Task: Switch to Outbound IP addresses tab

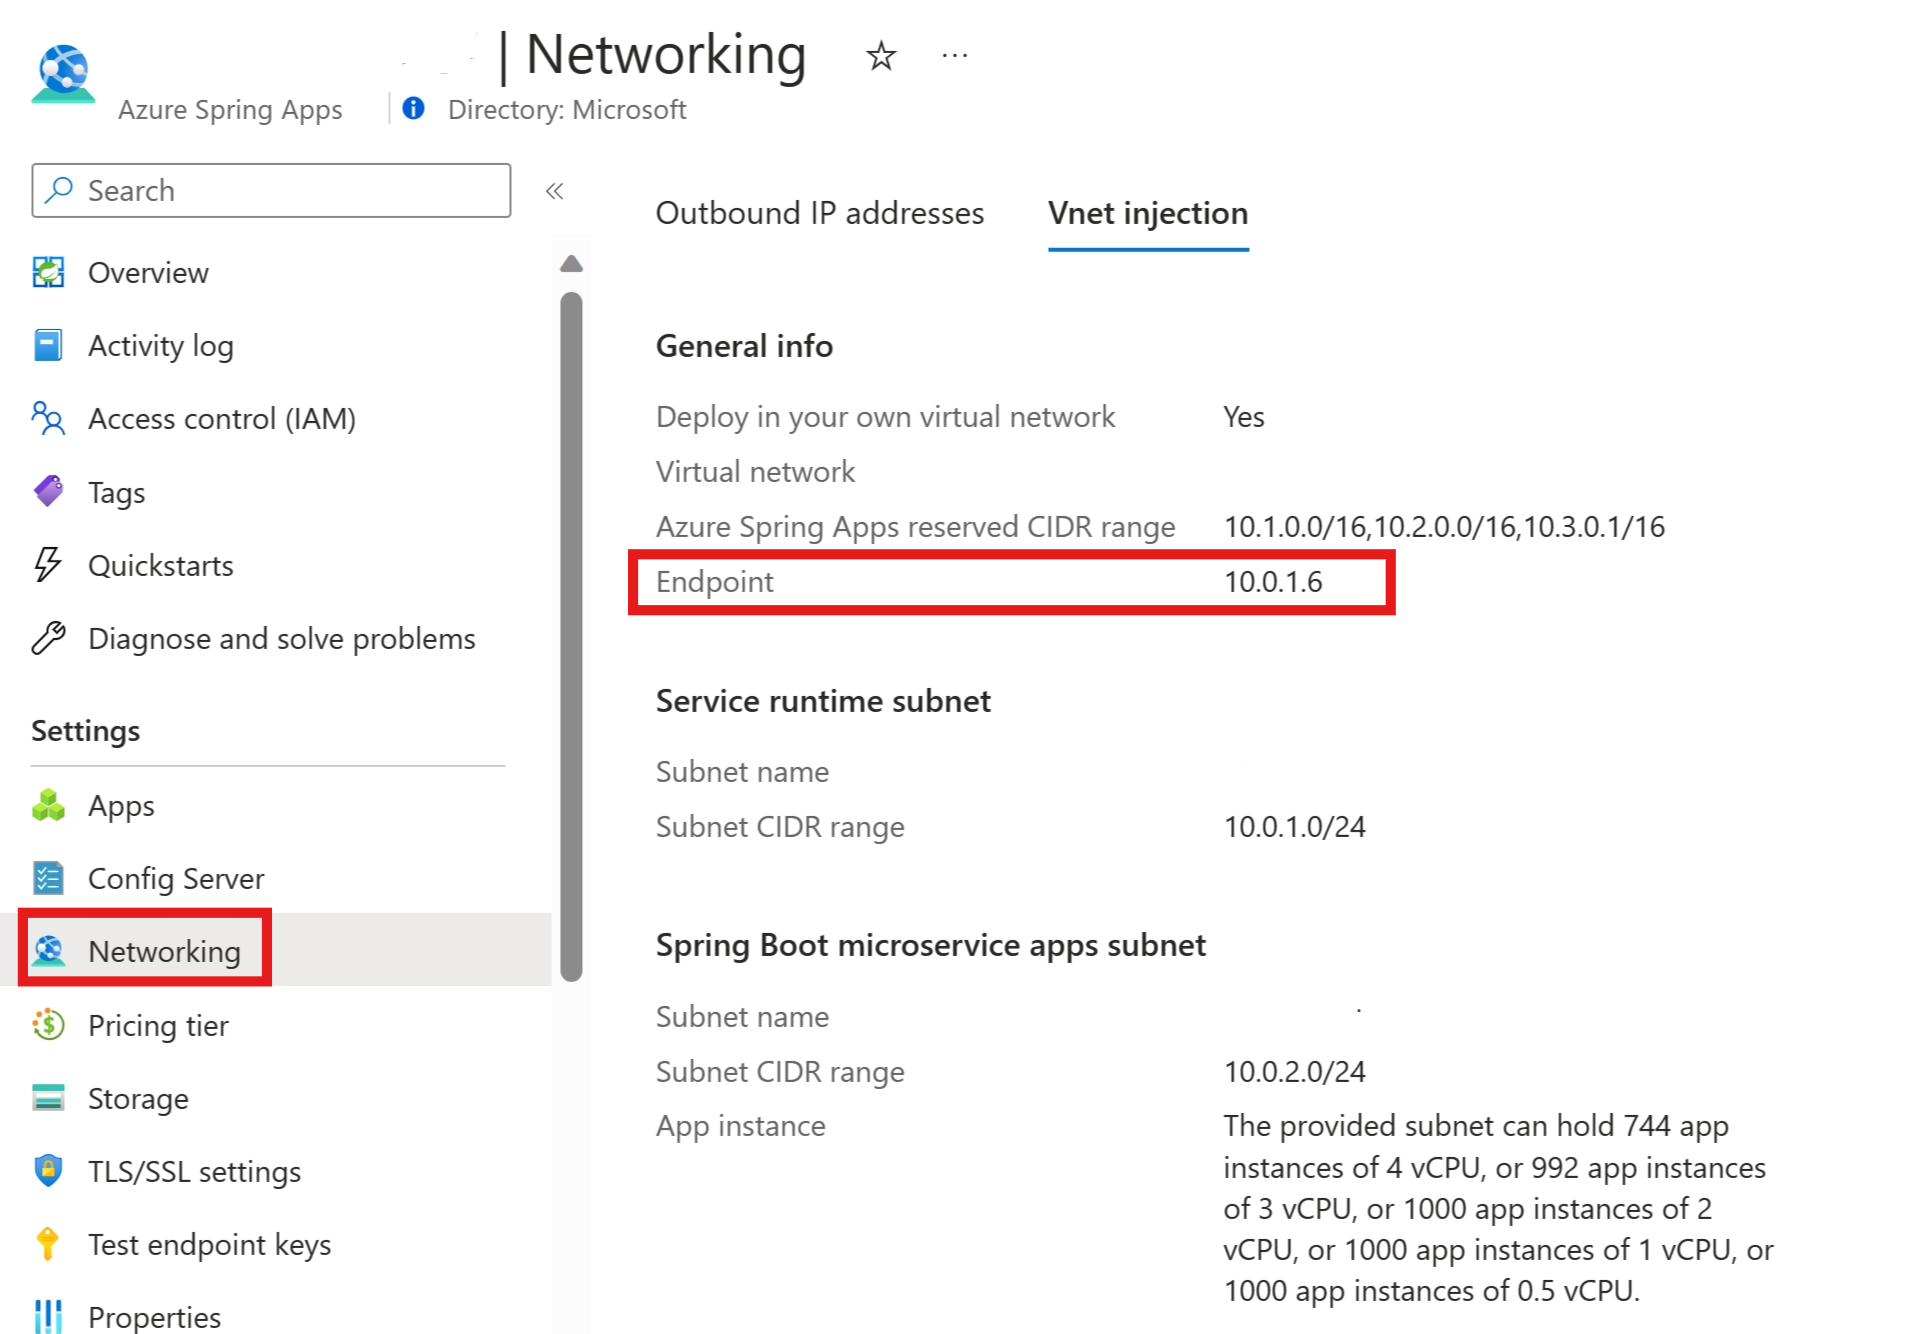Action: coord(819,213)
